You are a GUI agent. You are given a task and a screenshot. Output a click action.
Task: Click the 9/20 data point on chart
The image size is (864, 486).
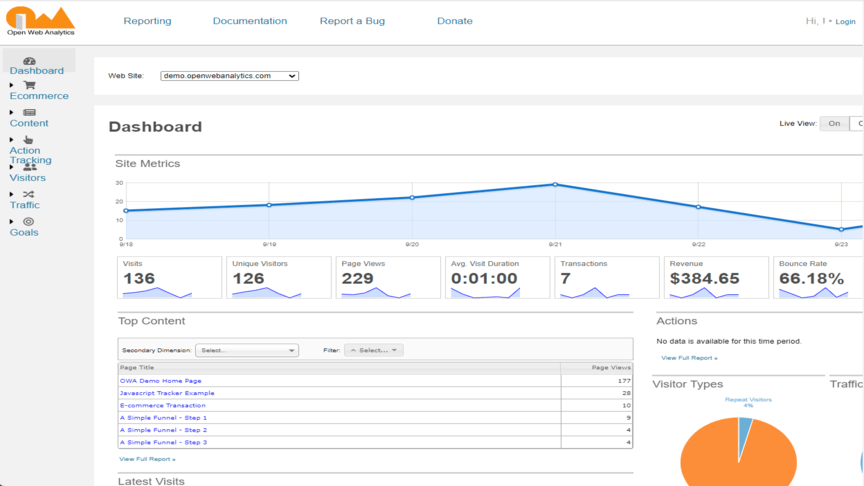point(412,197)
